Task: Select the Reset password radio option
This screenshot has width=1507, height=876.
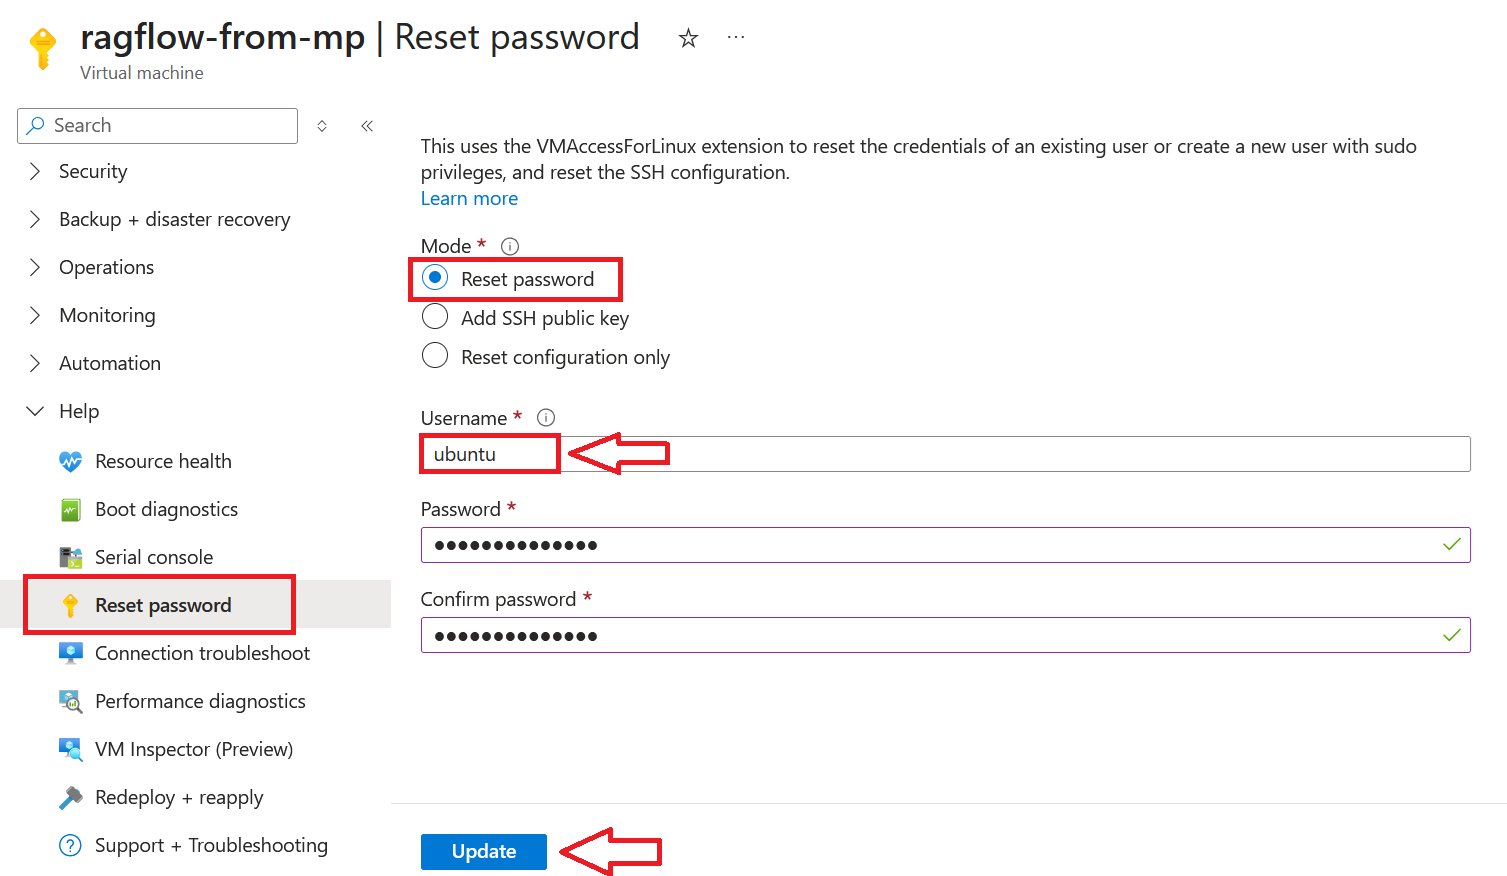Action: 435,278
